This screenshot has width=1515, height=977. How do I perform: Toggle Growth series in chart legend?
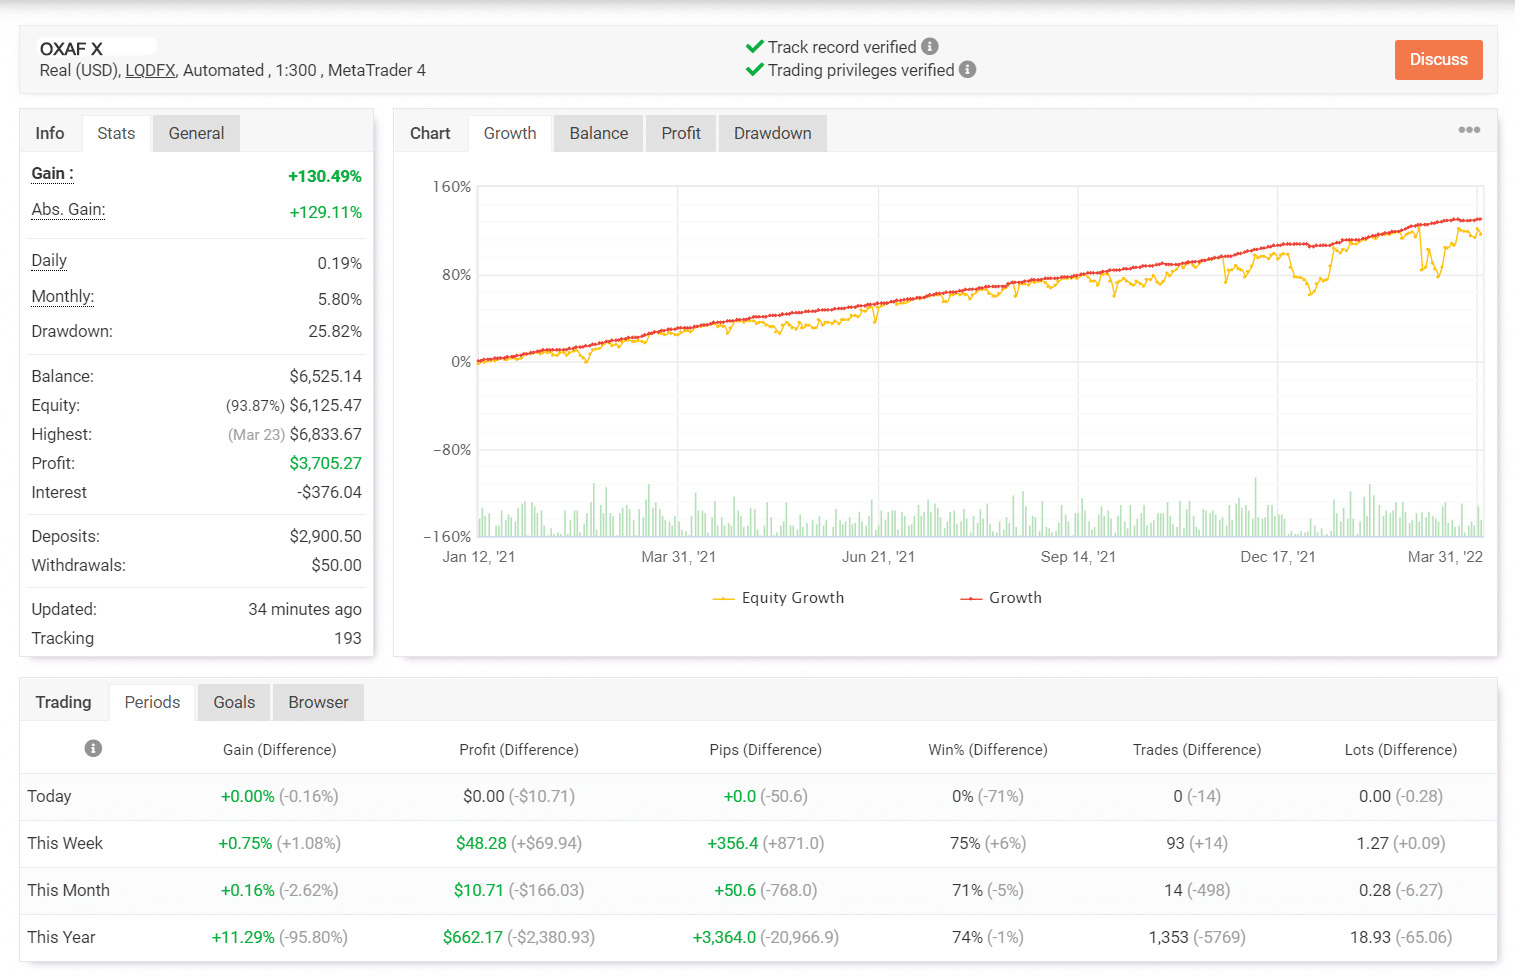[1002, 598]
